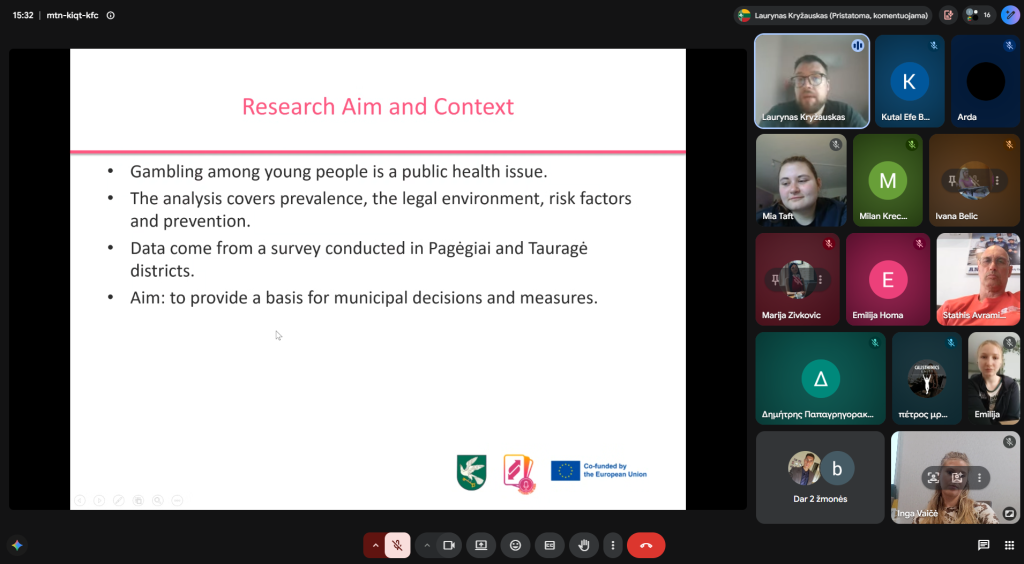The height and width of the screenshot is (564, 1024).
Task: Open audio settings arrow beside microphone
Action: coord(376,545)
